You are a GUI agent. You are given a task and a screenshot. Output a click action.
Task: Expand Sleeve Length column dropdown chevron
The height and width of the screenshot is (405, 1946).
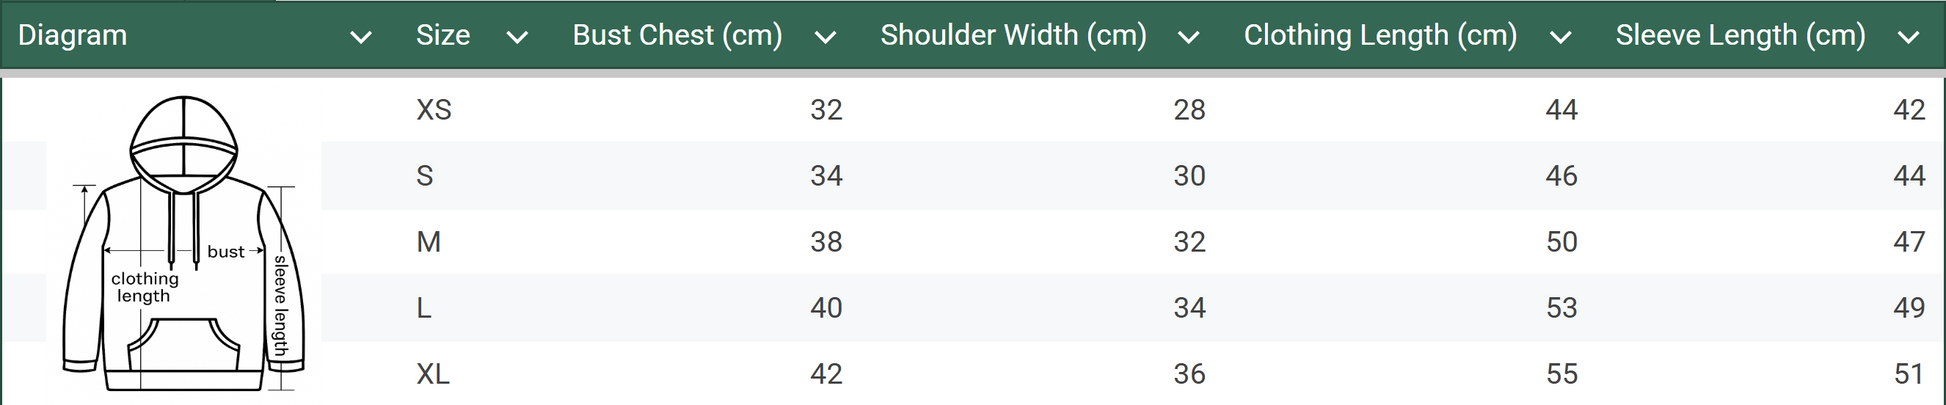[x=1908, y=37]
